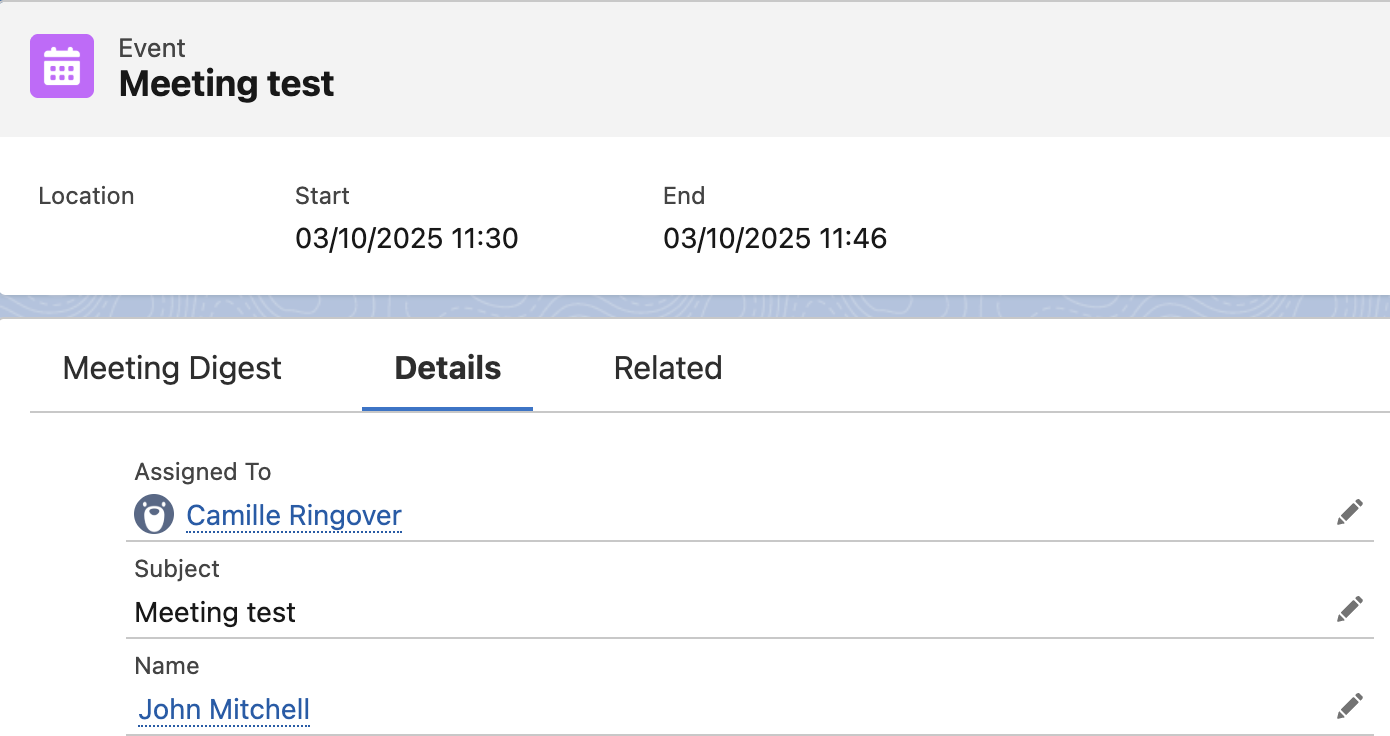Follow the John Mitchell name link
The image size is (1390, 736).
(224, 709)
